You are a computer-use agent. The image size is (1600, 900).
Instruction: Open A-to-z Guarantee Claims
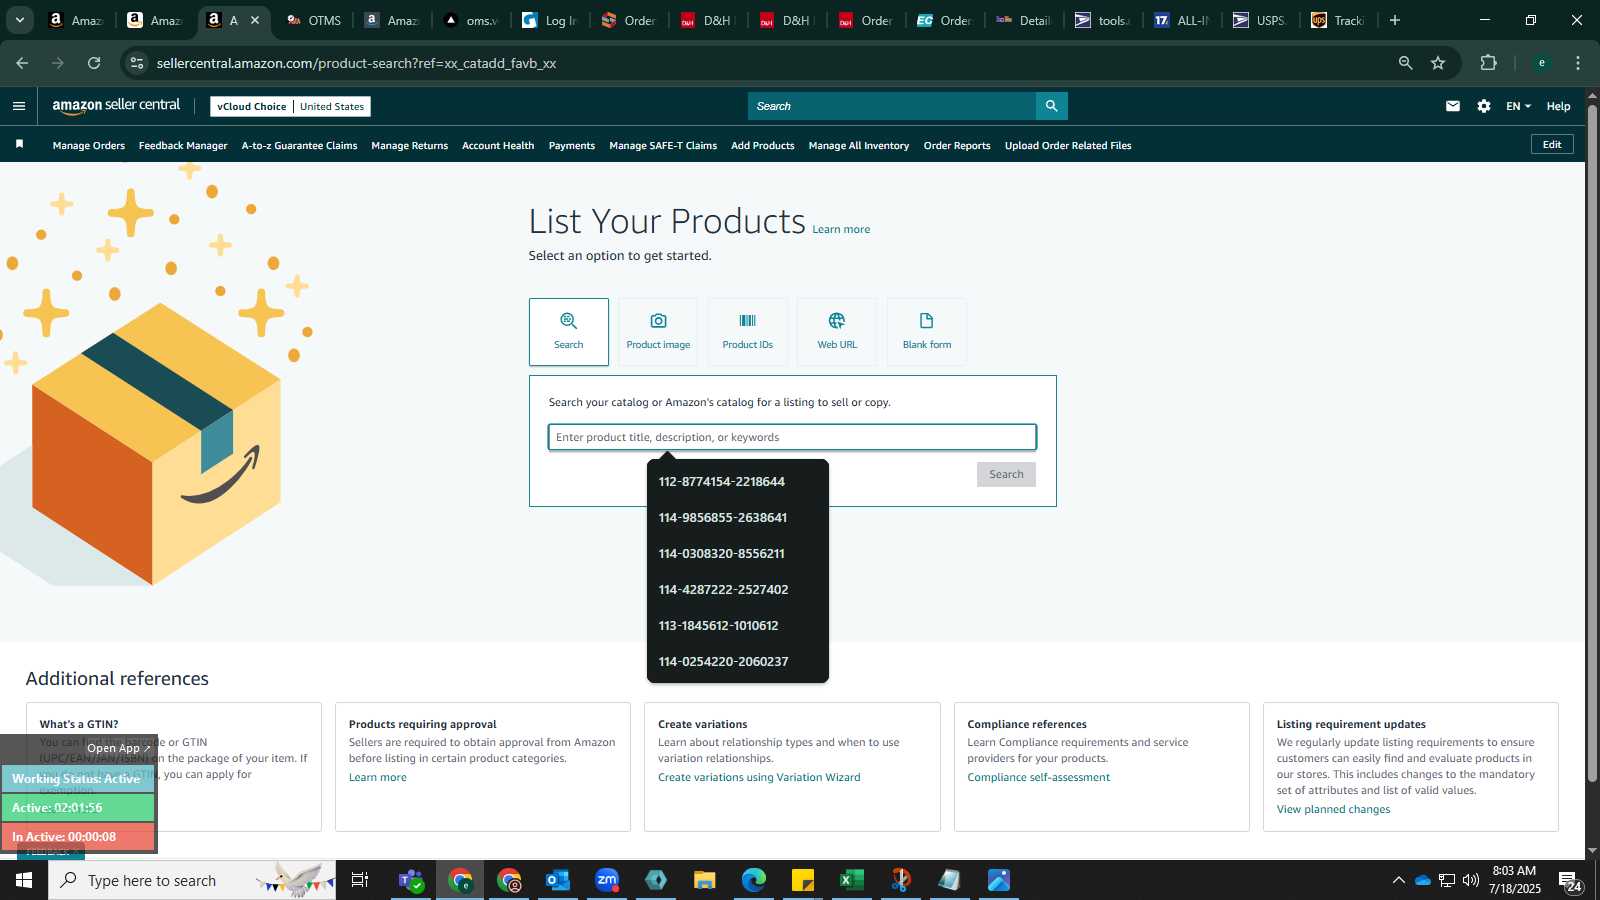(299, 145)
